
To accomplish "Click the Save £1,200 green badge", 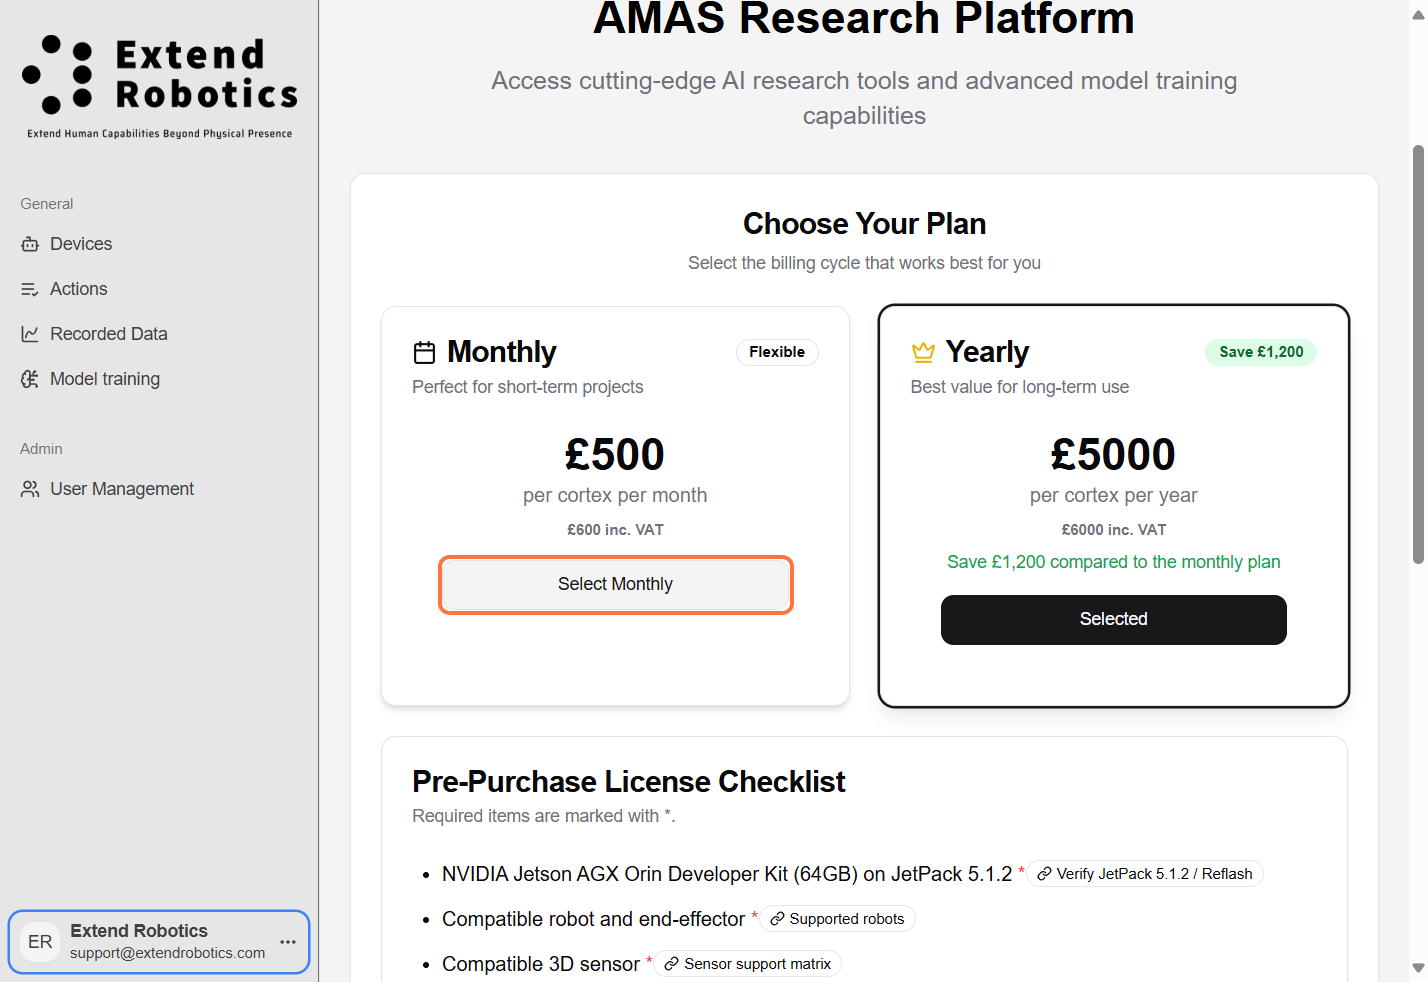I will pyautogui.click(x=1261, y=352).
